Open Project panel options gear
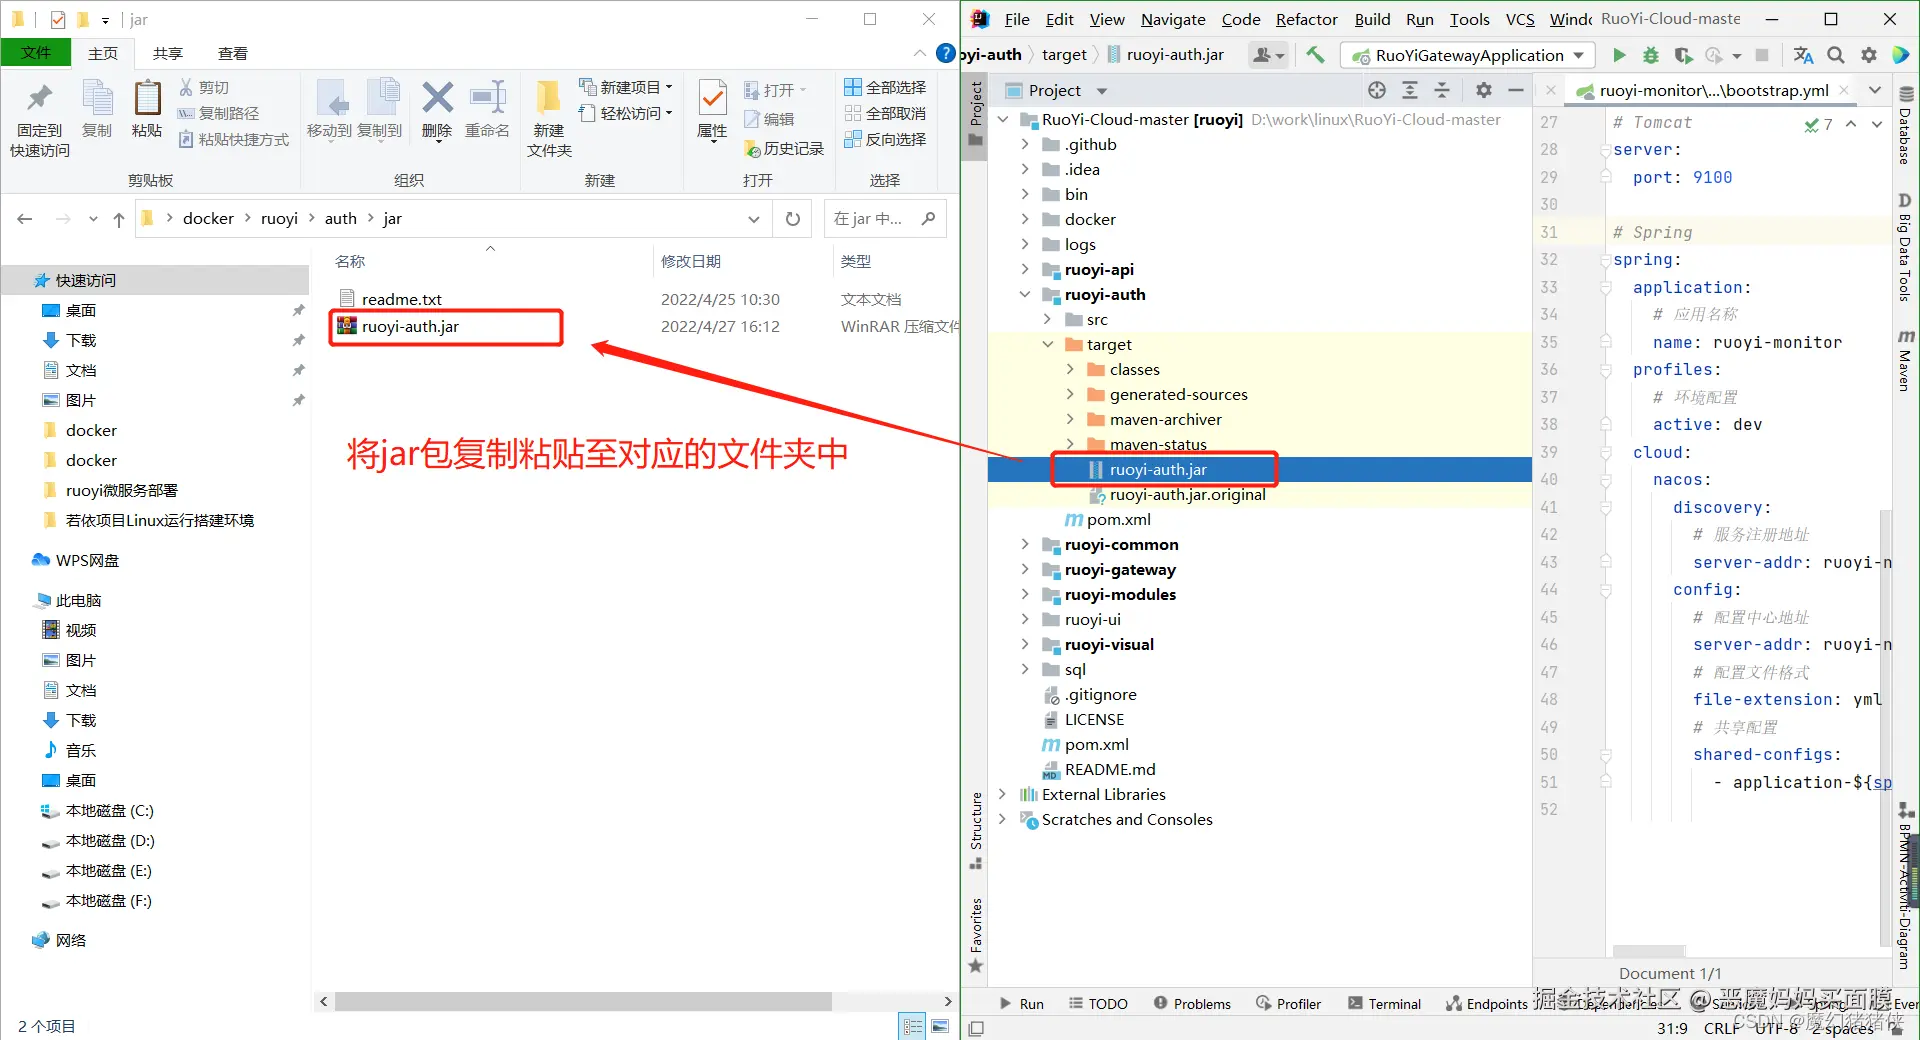Image resolution: width=1920 pixels, height=1040 pixels. pos(1484,90)
